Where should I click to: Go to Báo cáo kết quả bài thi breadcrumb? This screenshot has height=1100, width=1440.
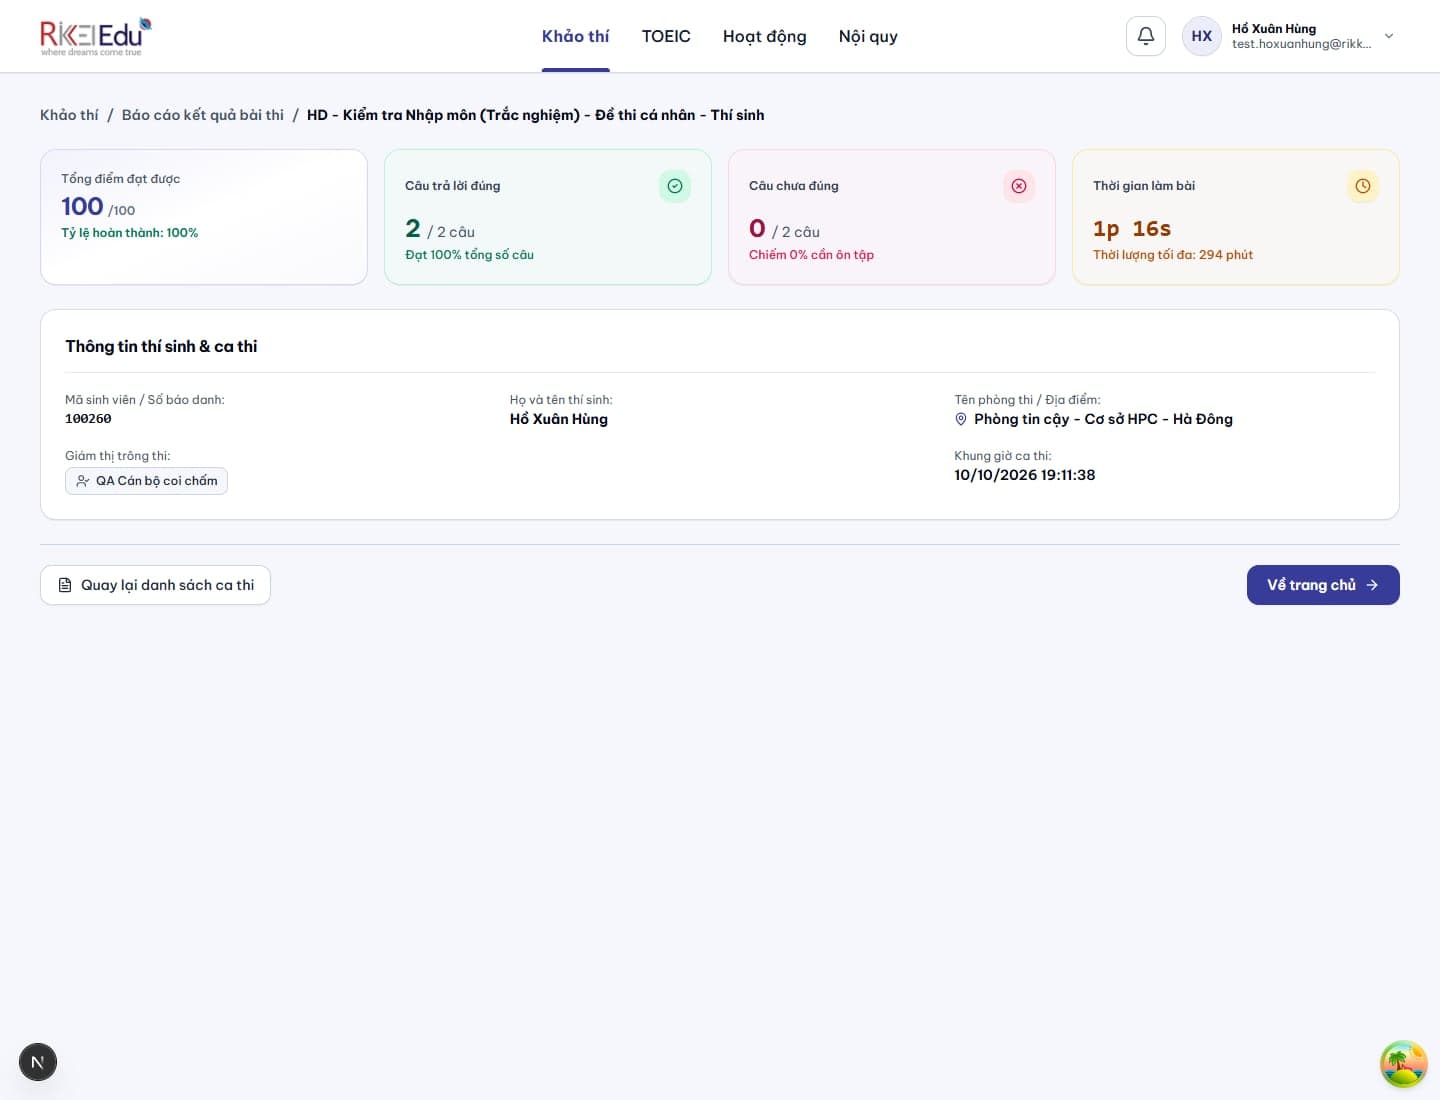203,115
